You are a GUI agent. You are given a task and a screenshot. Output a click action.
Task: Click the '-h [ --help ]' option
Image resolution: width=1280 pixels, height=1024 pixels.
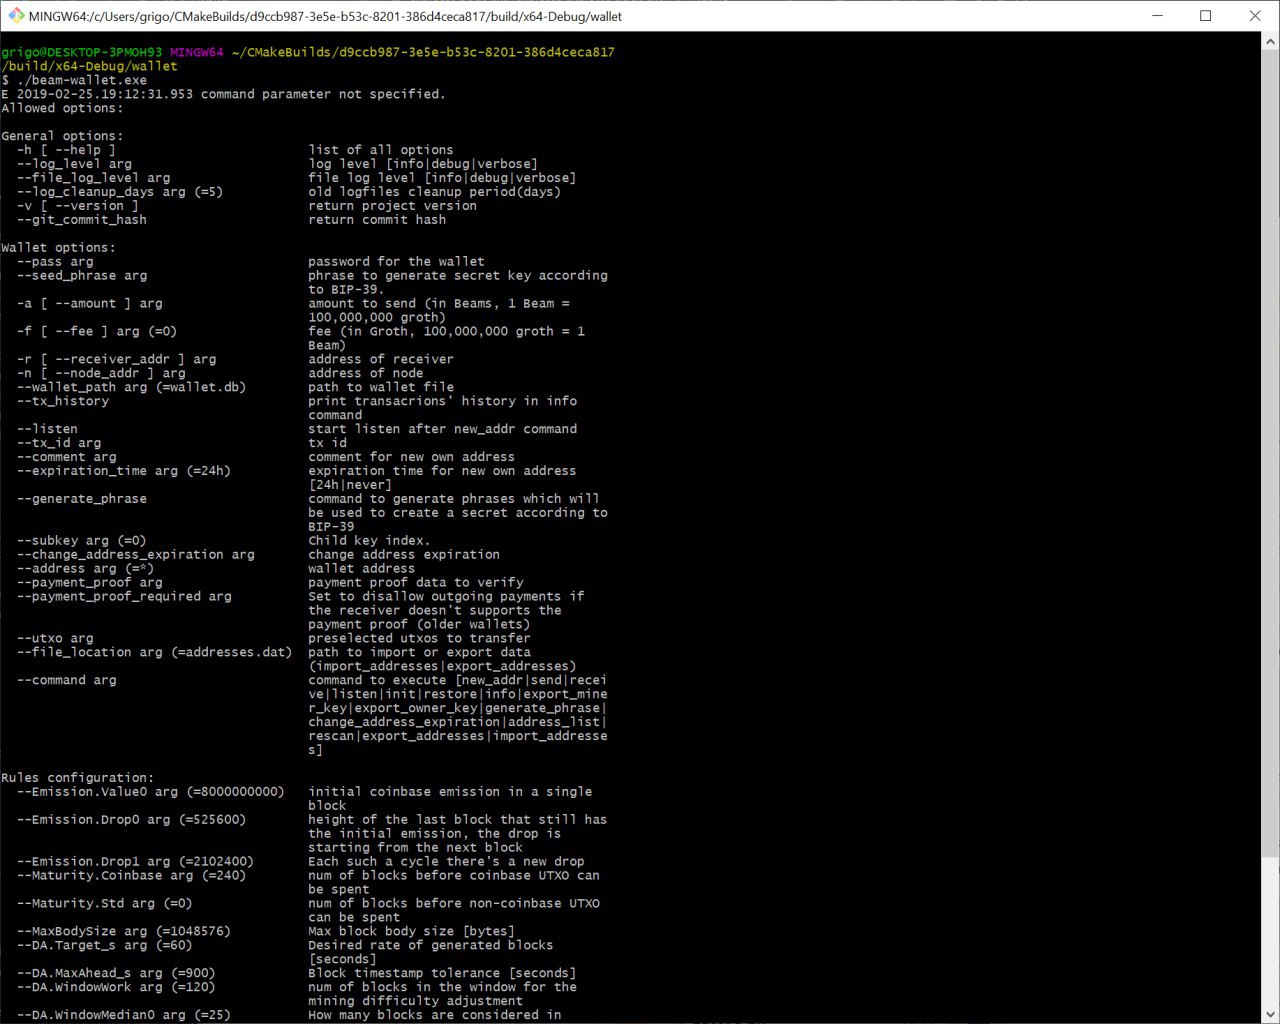[x=66, y=150]
